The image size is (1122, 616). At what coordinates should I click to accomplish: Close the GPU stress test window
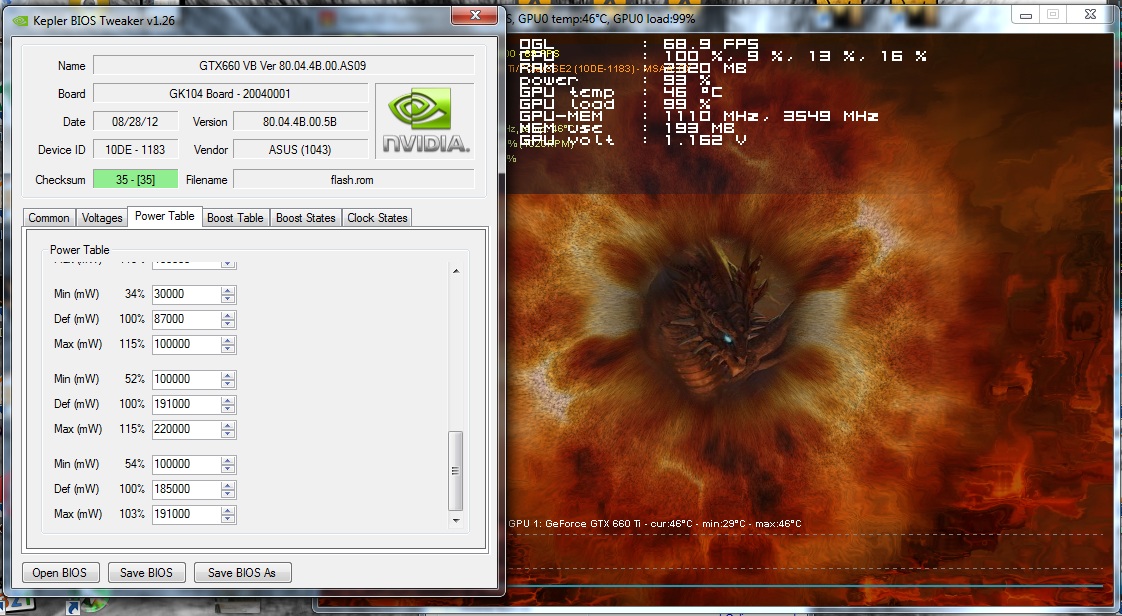click(1090, 14)
